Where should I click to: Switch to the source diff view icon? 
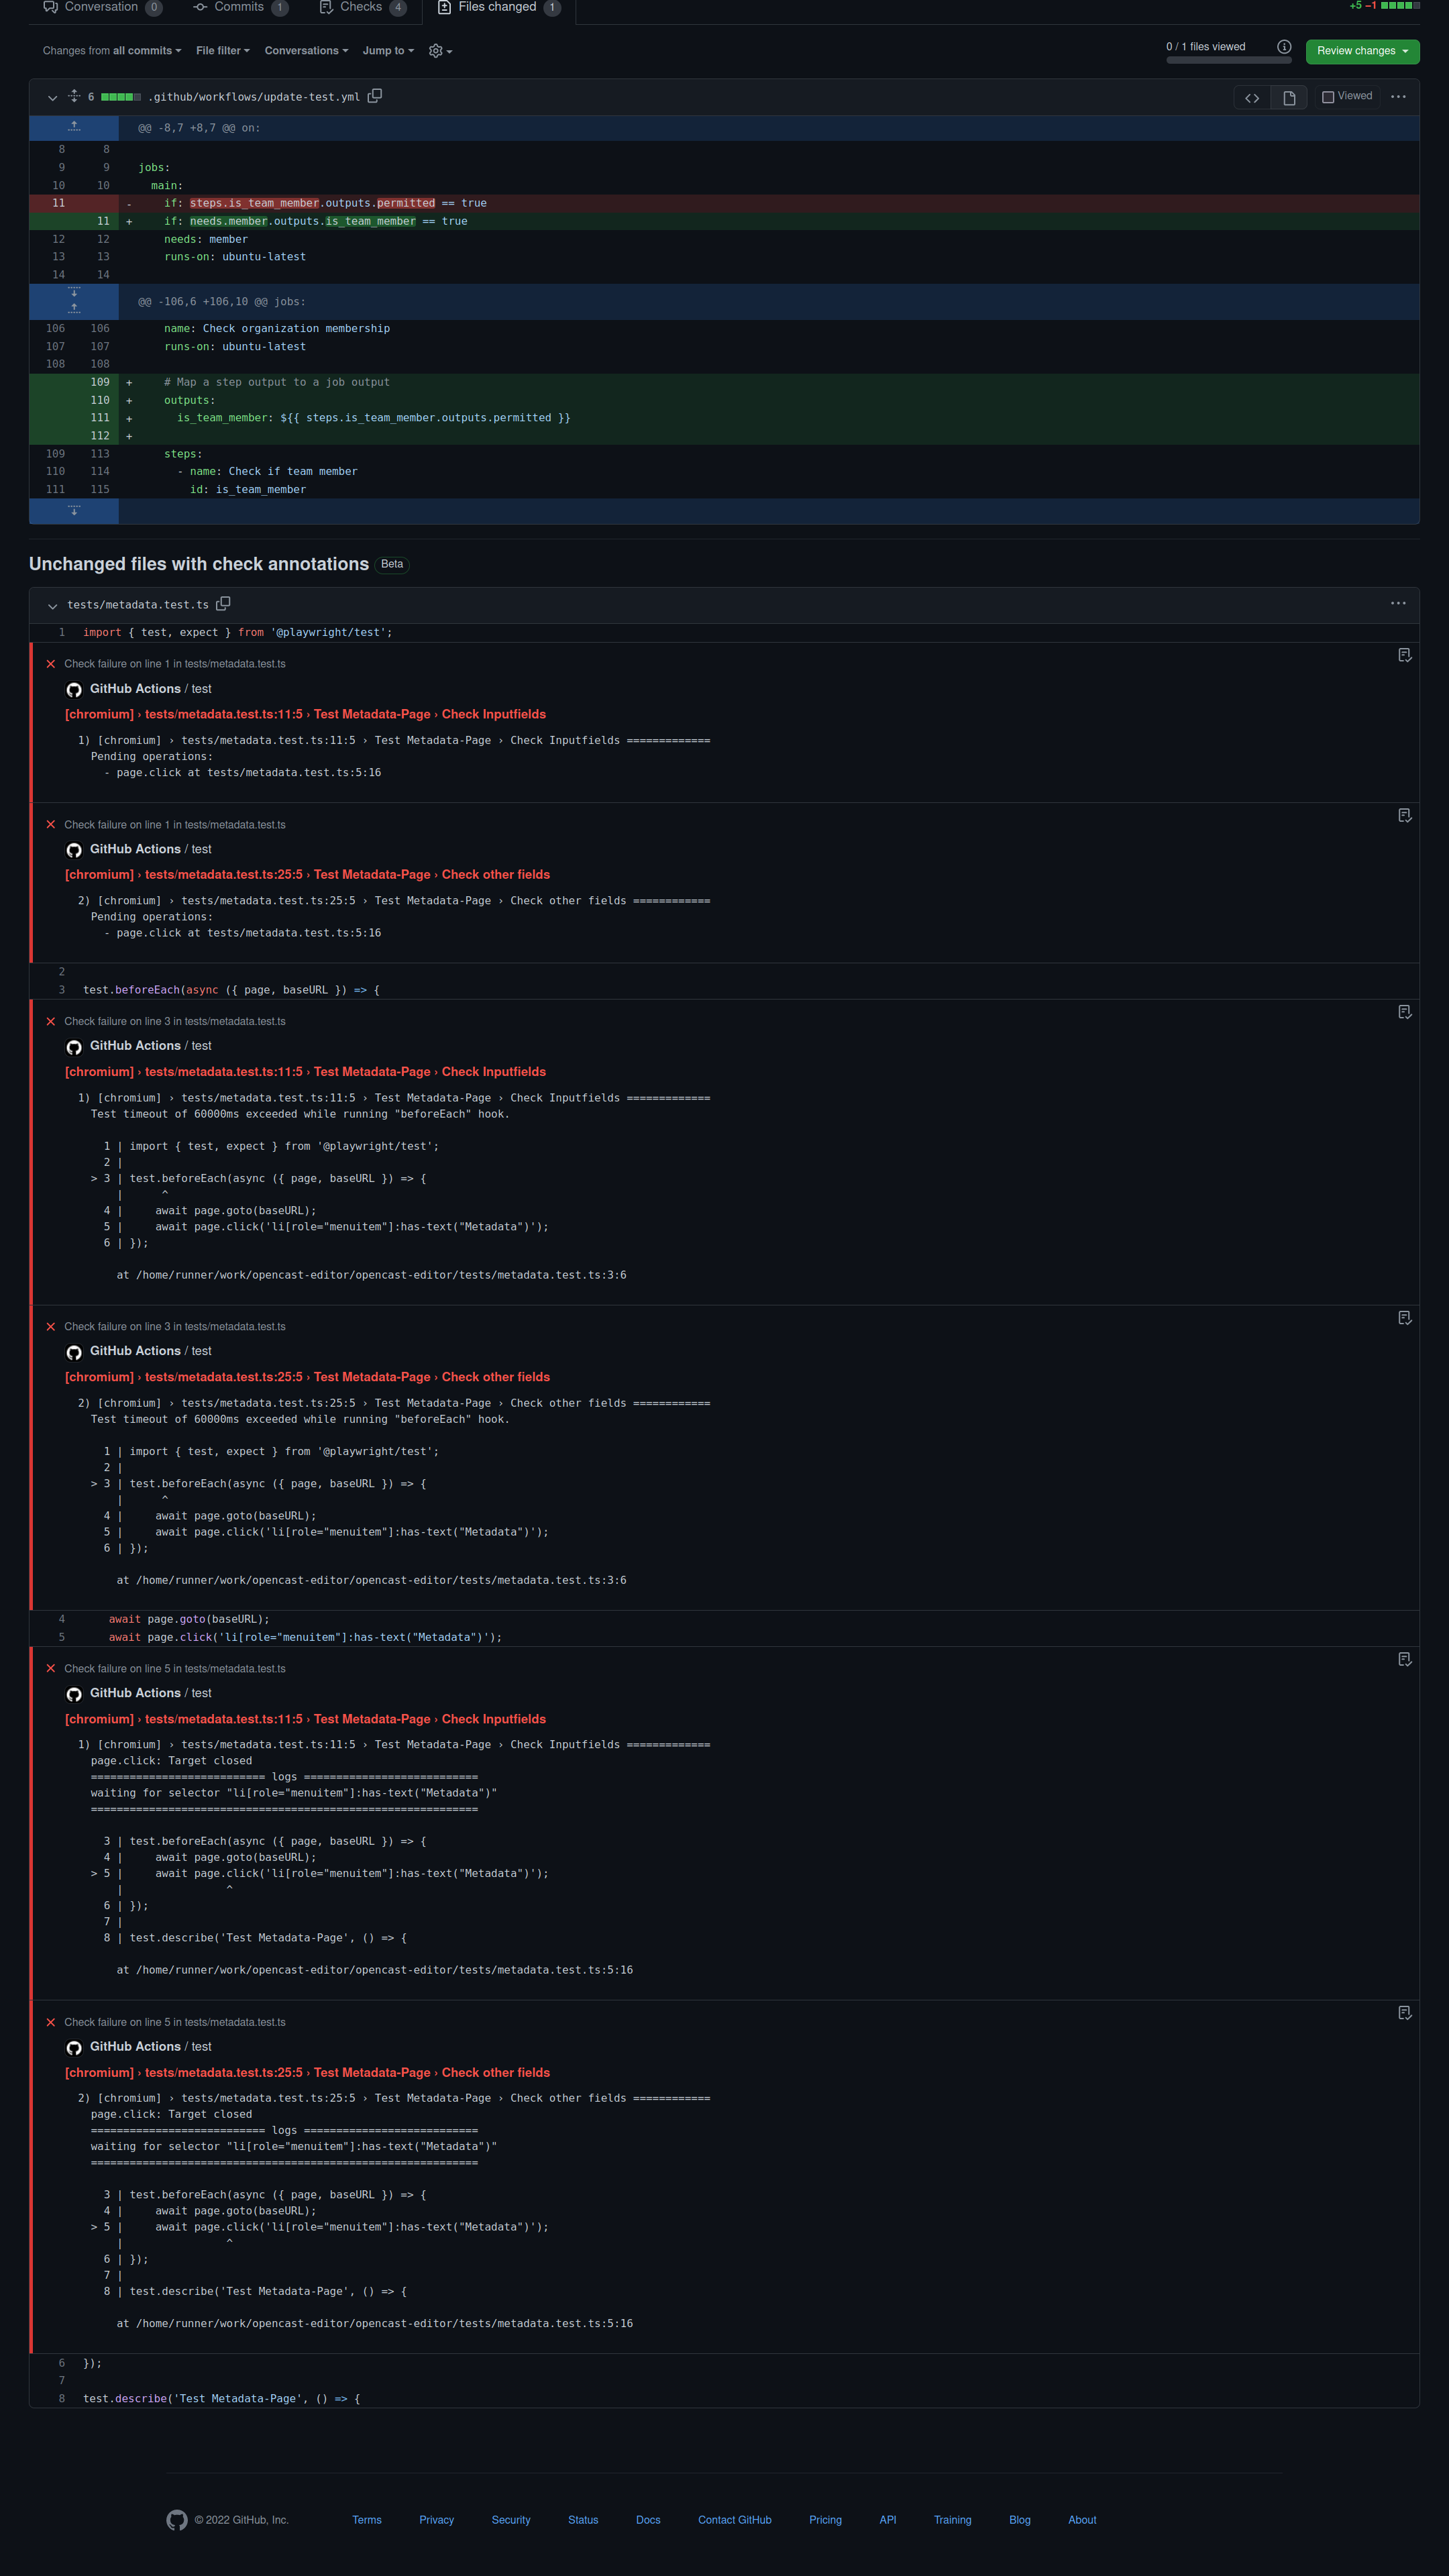1252,97
